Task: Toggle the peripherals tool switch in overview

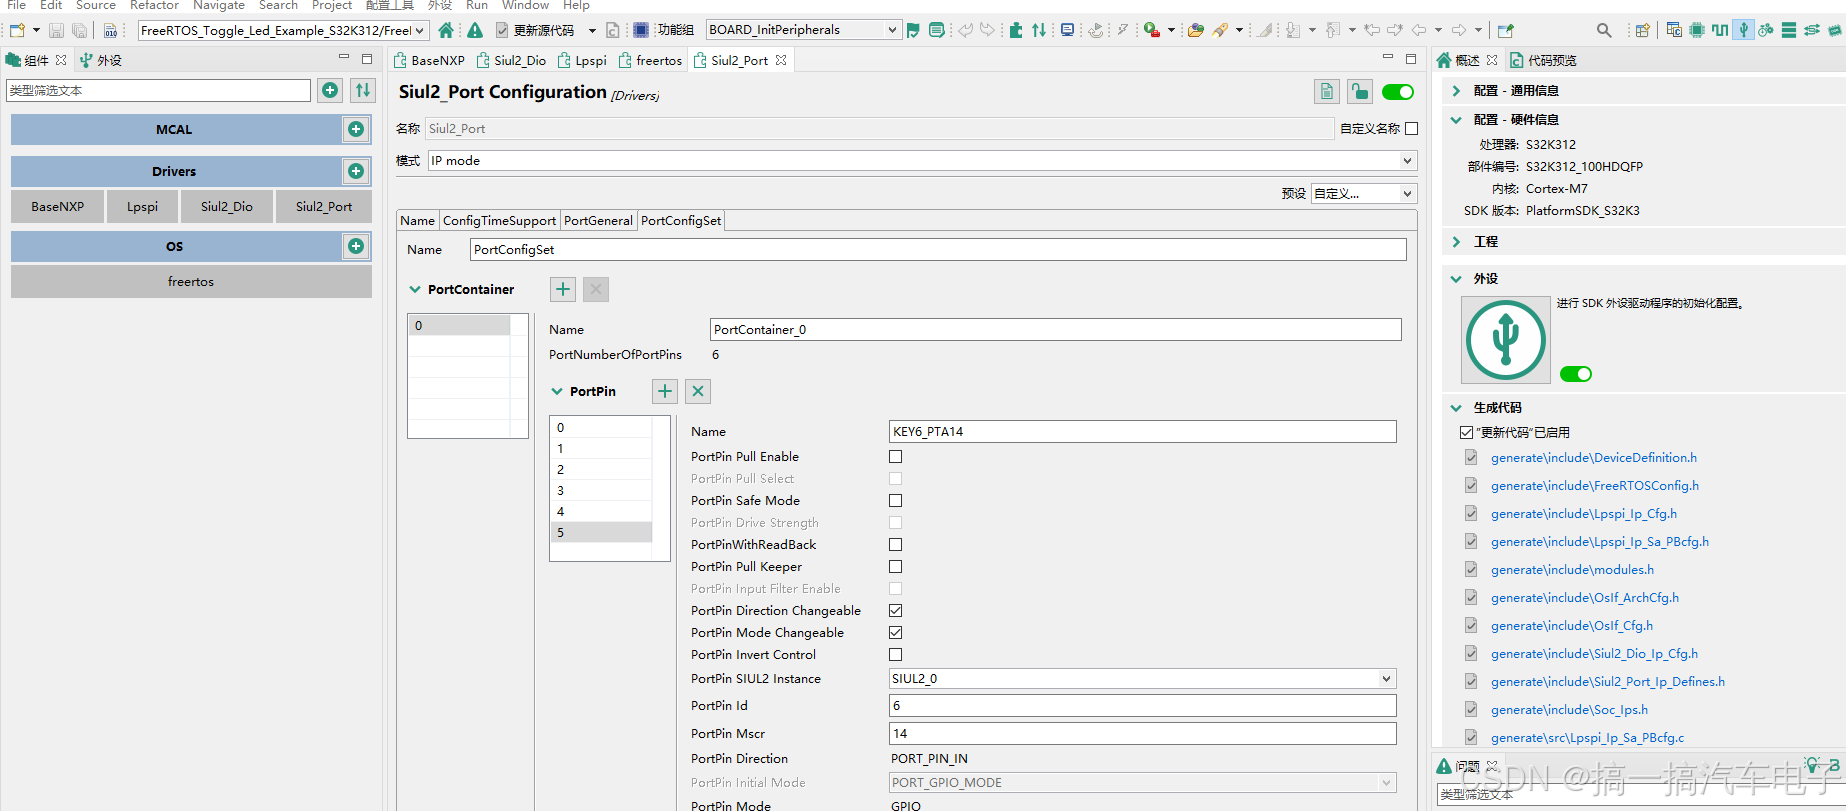Action: [x=1576, y=374]
